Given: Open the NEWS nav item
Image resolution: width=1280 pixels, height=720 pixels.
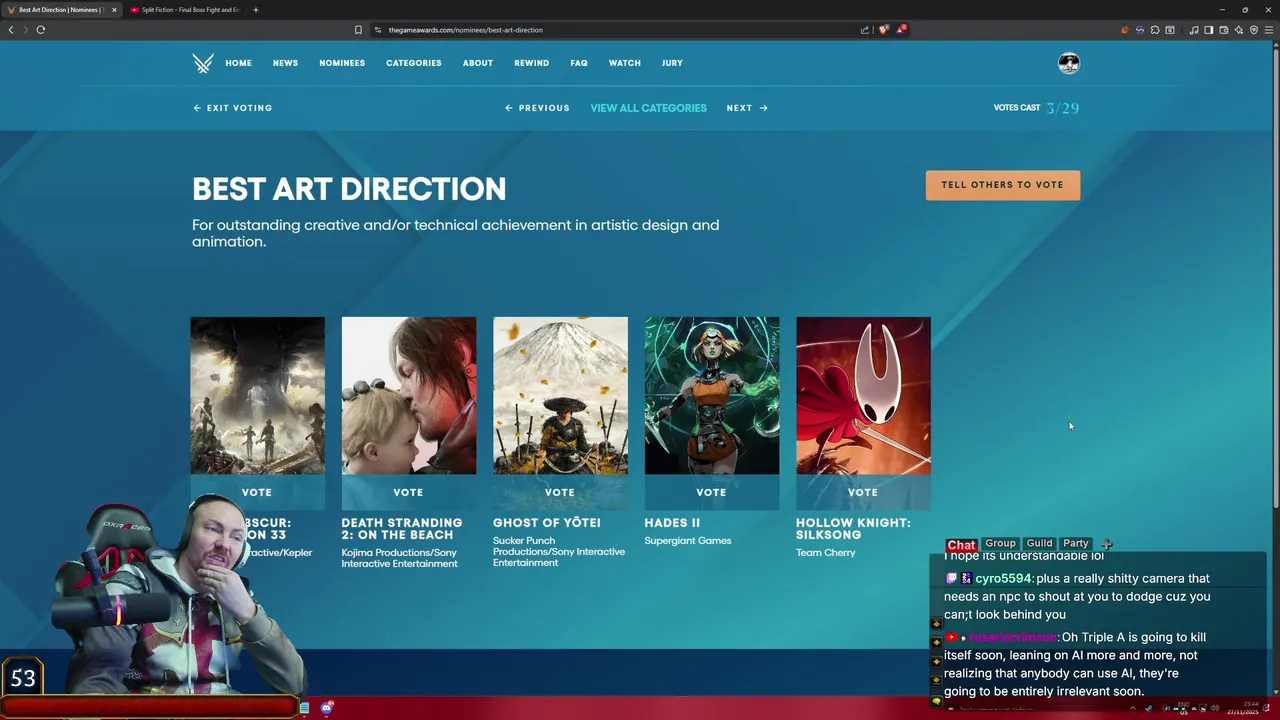Looking at the screenshot, I should pos(285,63).
